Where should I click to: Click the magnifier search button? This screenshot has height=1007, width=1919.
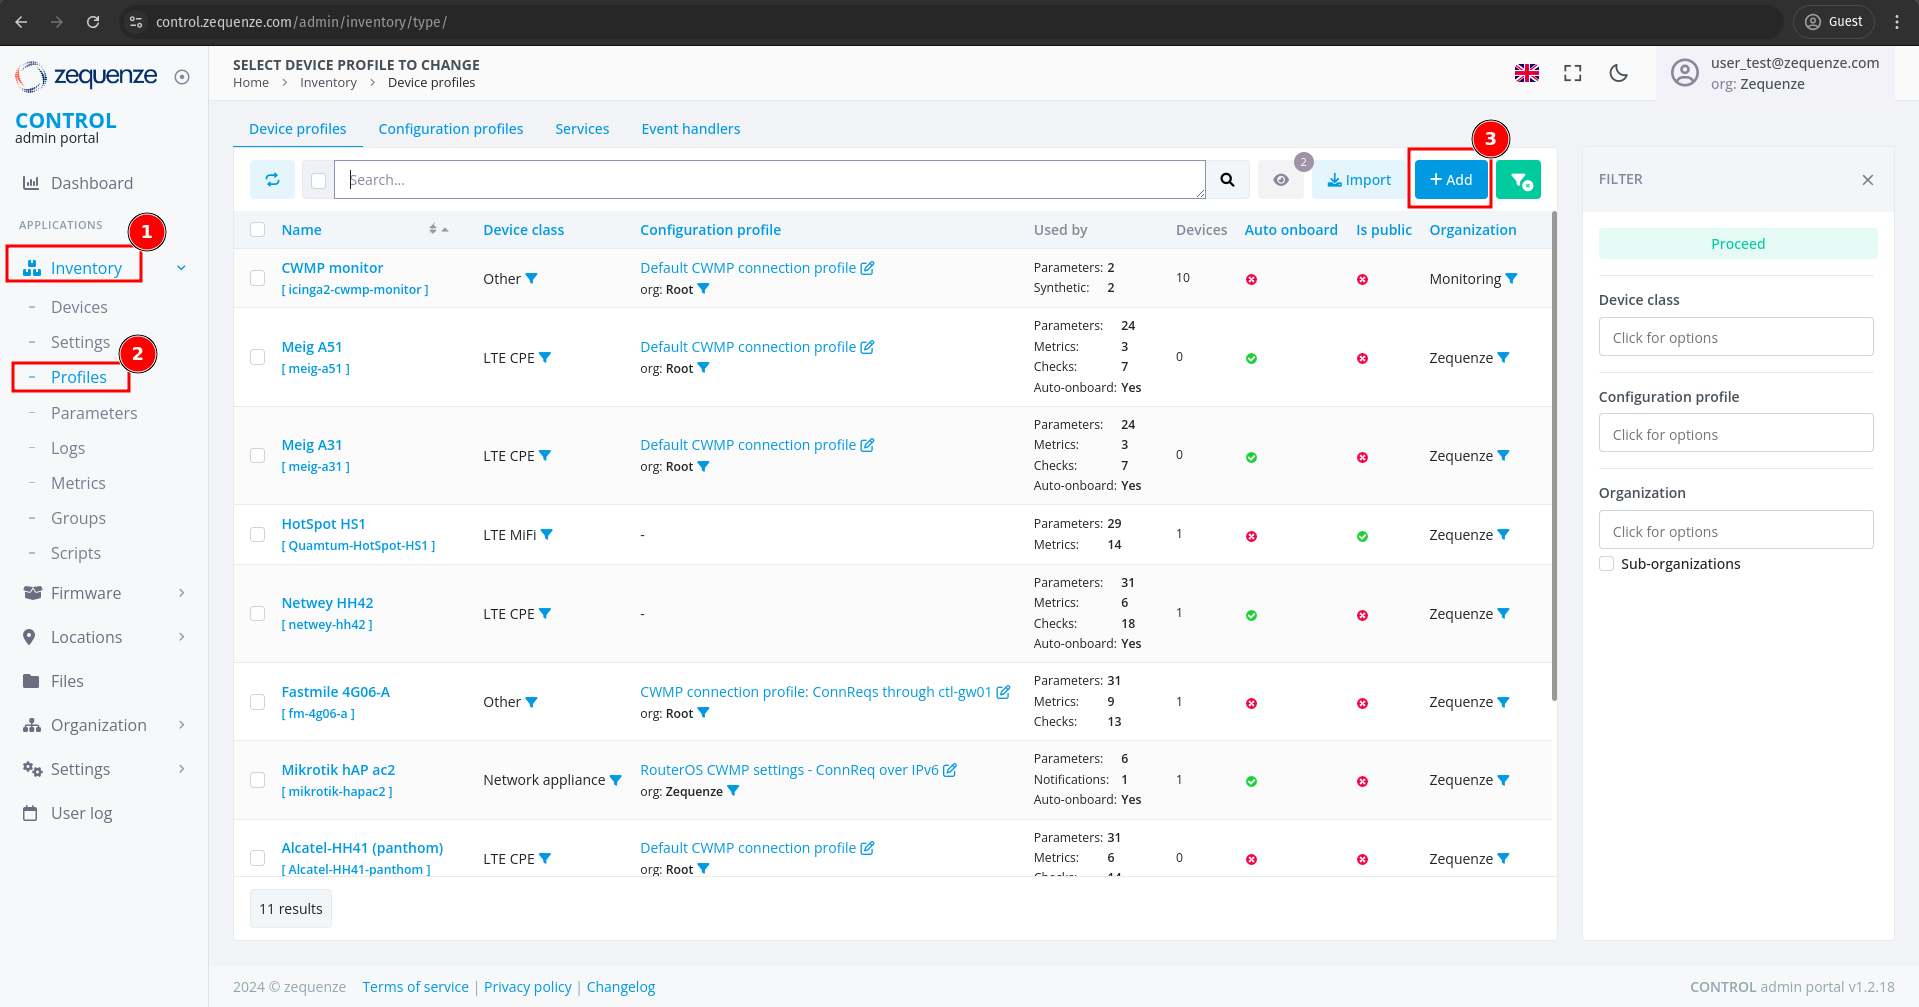(1227, 180)
